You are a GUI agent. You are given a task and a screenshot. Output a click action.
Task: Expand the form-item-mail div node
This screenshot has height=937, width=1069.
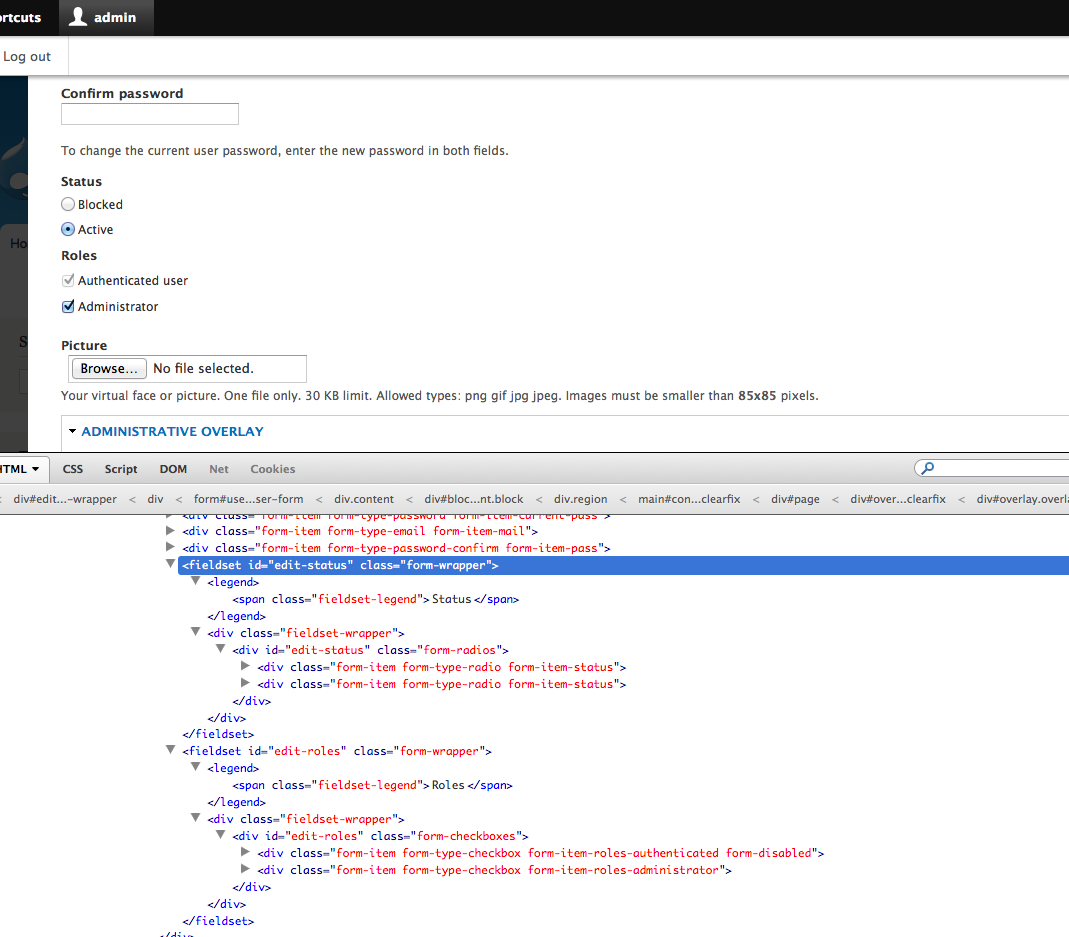tap(170, 531)
